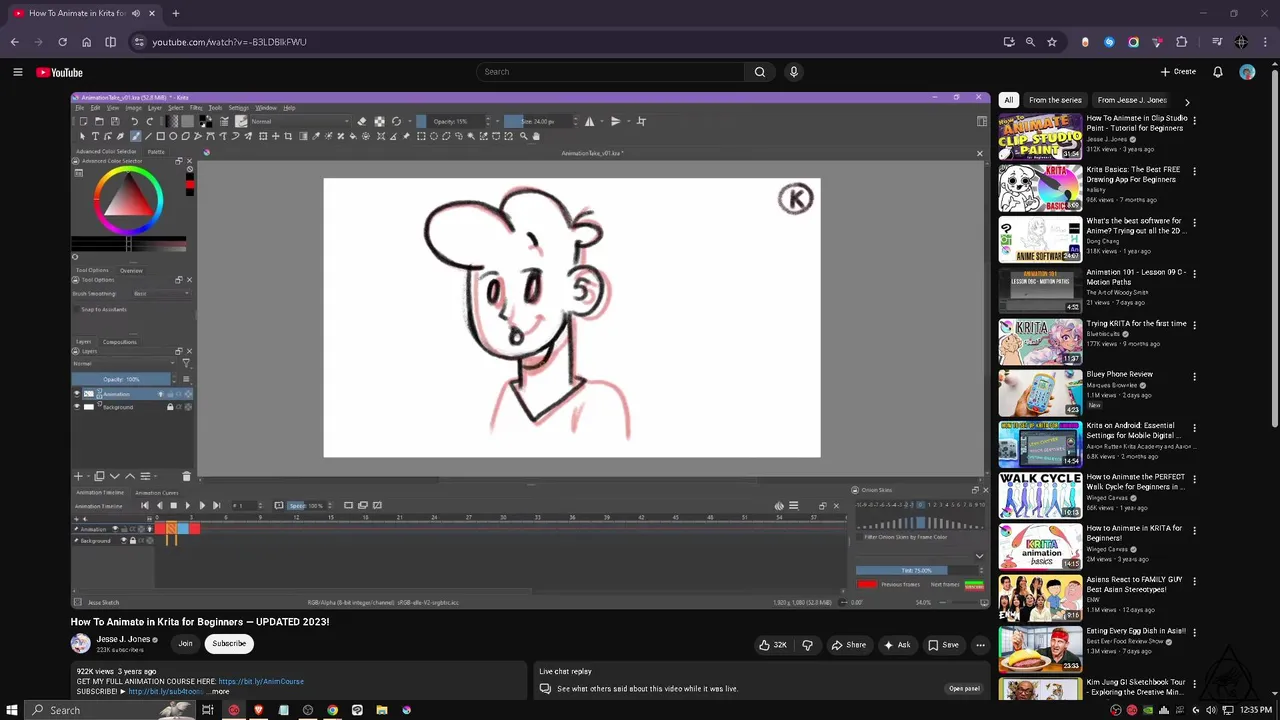Open the Filter menu in Krita
Image resolution: width=1280 pixels, height=720 pixels.
click(x=196, y=107)
